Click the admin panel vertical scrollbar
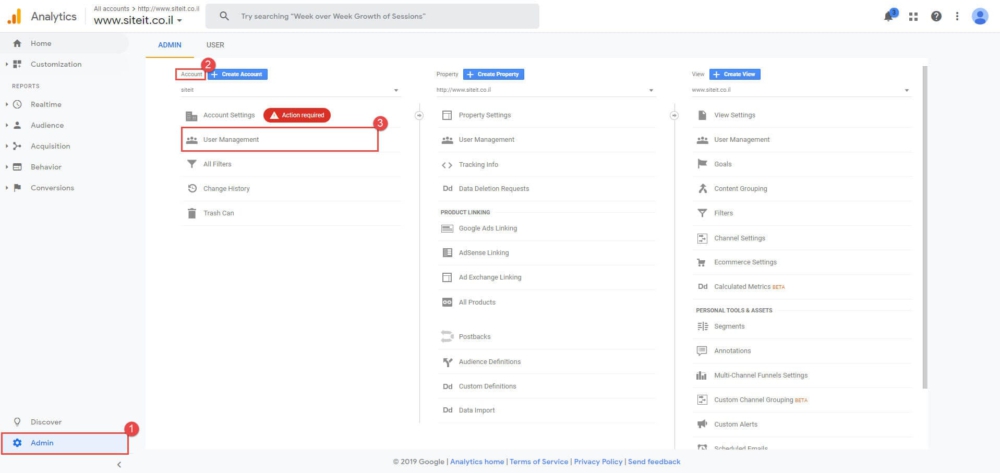 pos(925,226)
